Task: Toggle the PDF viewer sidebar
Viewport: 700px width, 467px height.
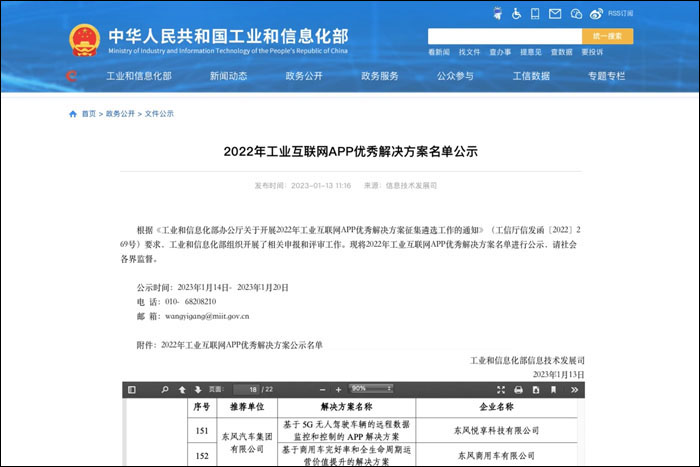Action: pyautogui.click(x=132, y=390)
